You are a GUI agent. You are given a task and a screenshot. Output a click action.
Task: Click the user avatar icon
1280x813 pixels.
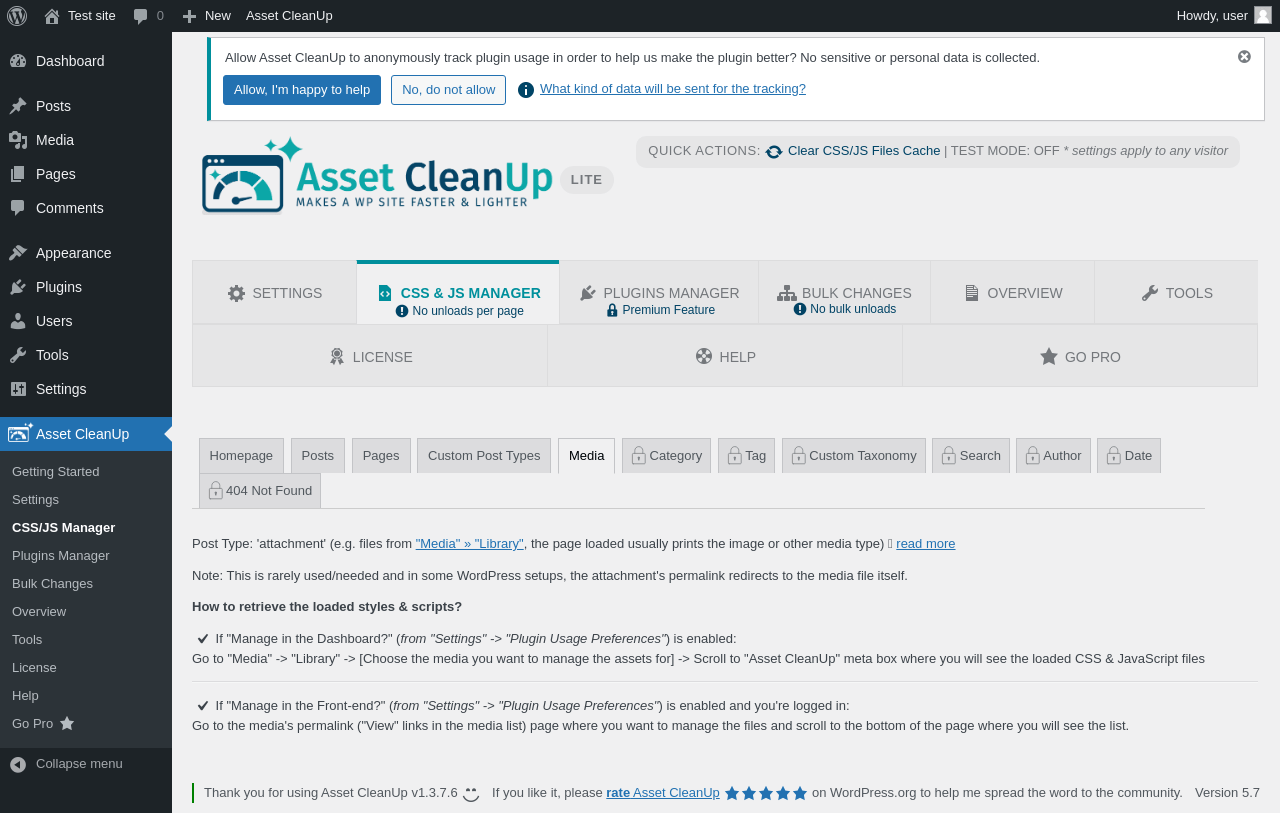click(x=1263, y=15)
